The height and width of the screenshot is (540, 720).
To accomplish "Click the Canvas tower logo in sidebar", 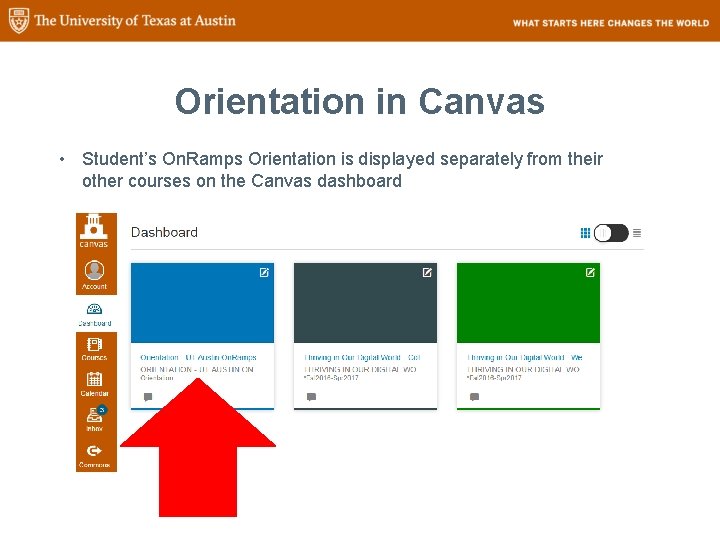I will click(94, 232).
